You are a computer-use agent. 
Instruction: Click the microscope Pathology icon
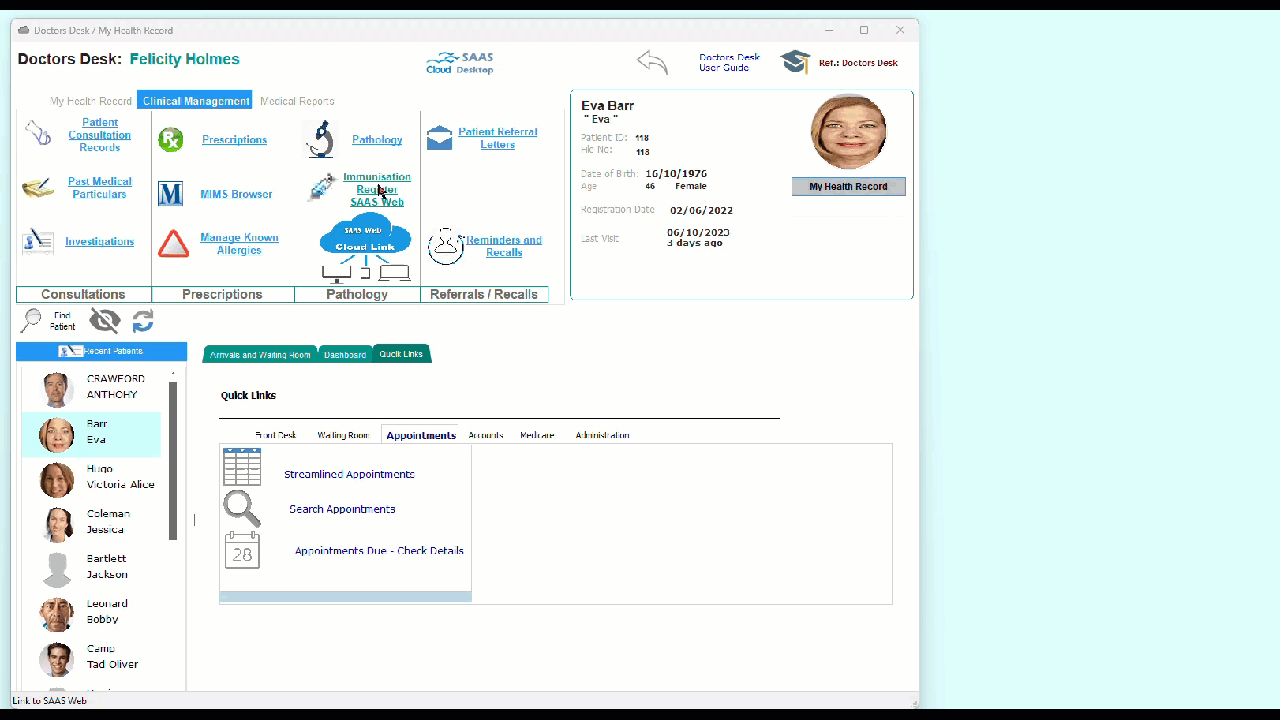[320, 140]
